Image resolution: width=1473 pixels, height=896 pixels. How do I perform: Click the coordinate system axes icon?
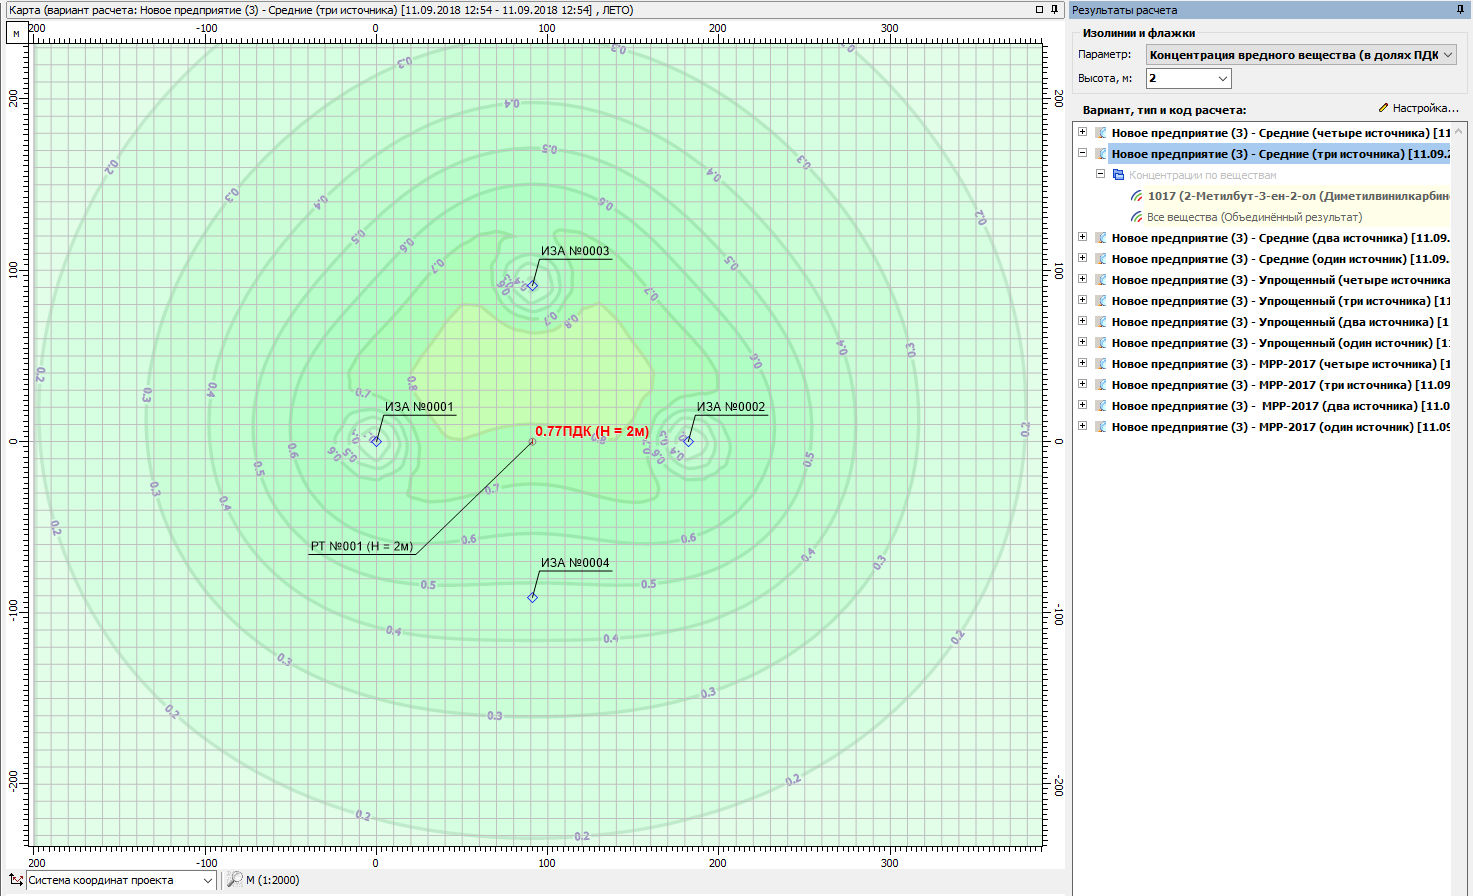pos(15,880)
